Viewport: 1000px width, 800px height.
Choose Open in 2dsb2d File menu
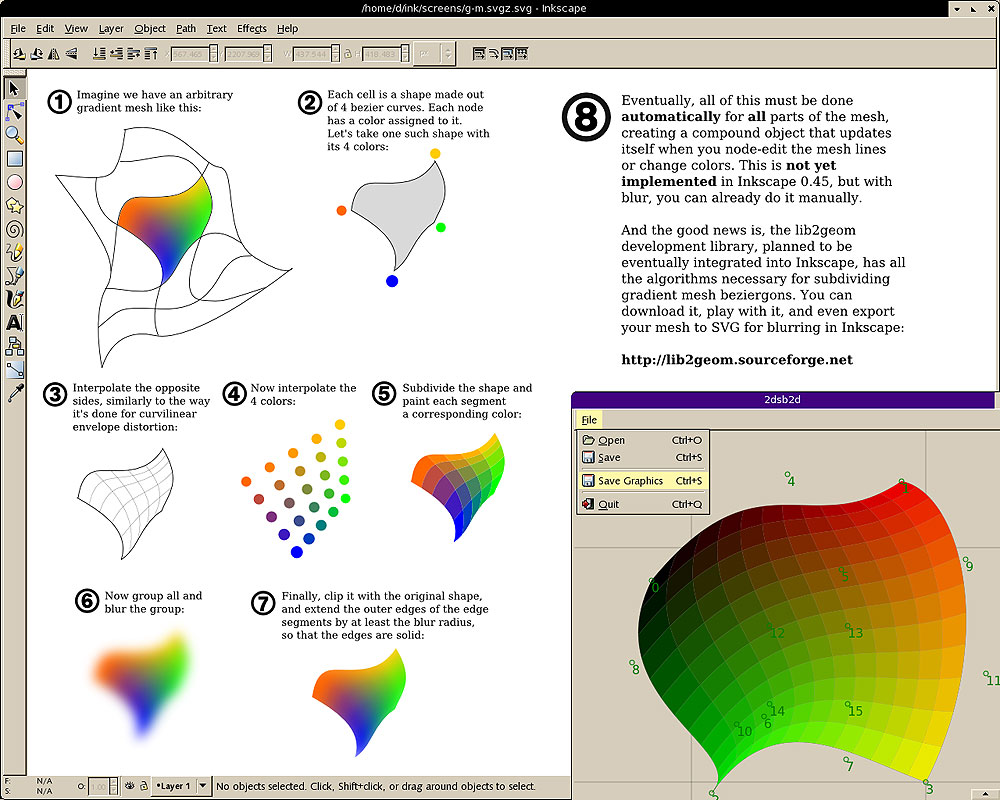(642, 440)
